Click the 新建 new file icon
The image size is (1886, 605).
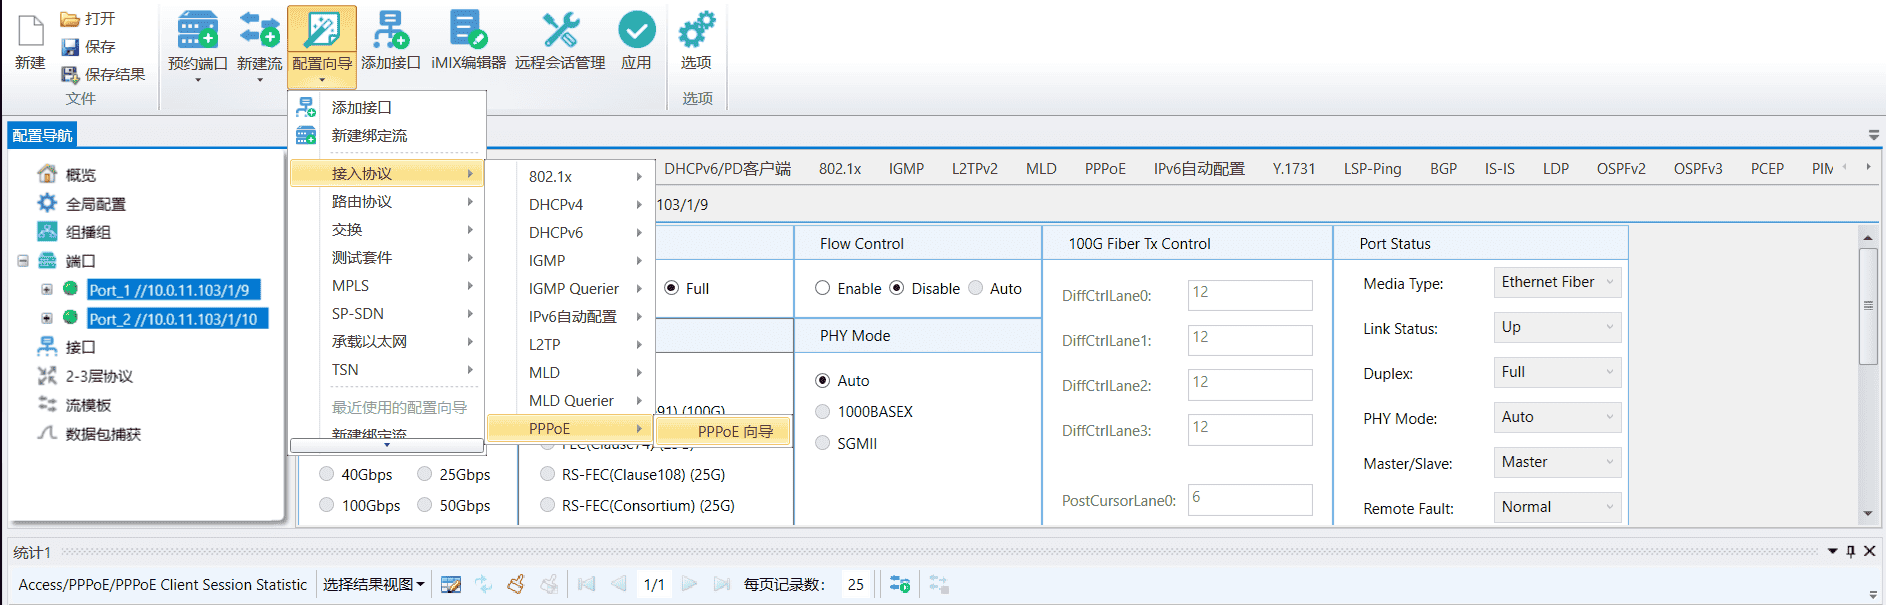tap(31, 32)
